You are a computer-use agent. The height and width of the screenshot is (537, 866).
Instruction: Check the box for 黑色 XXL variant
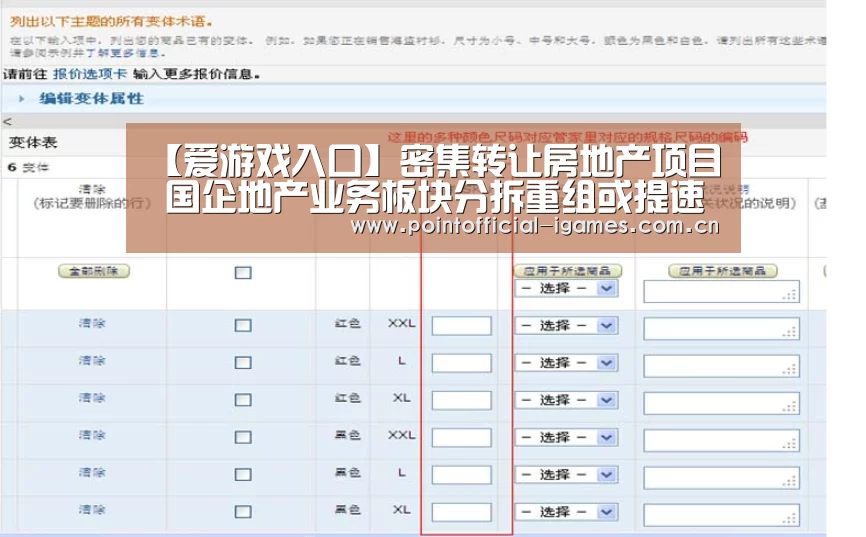pos(243,438)
